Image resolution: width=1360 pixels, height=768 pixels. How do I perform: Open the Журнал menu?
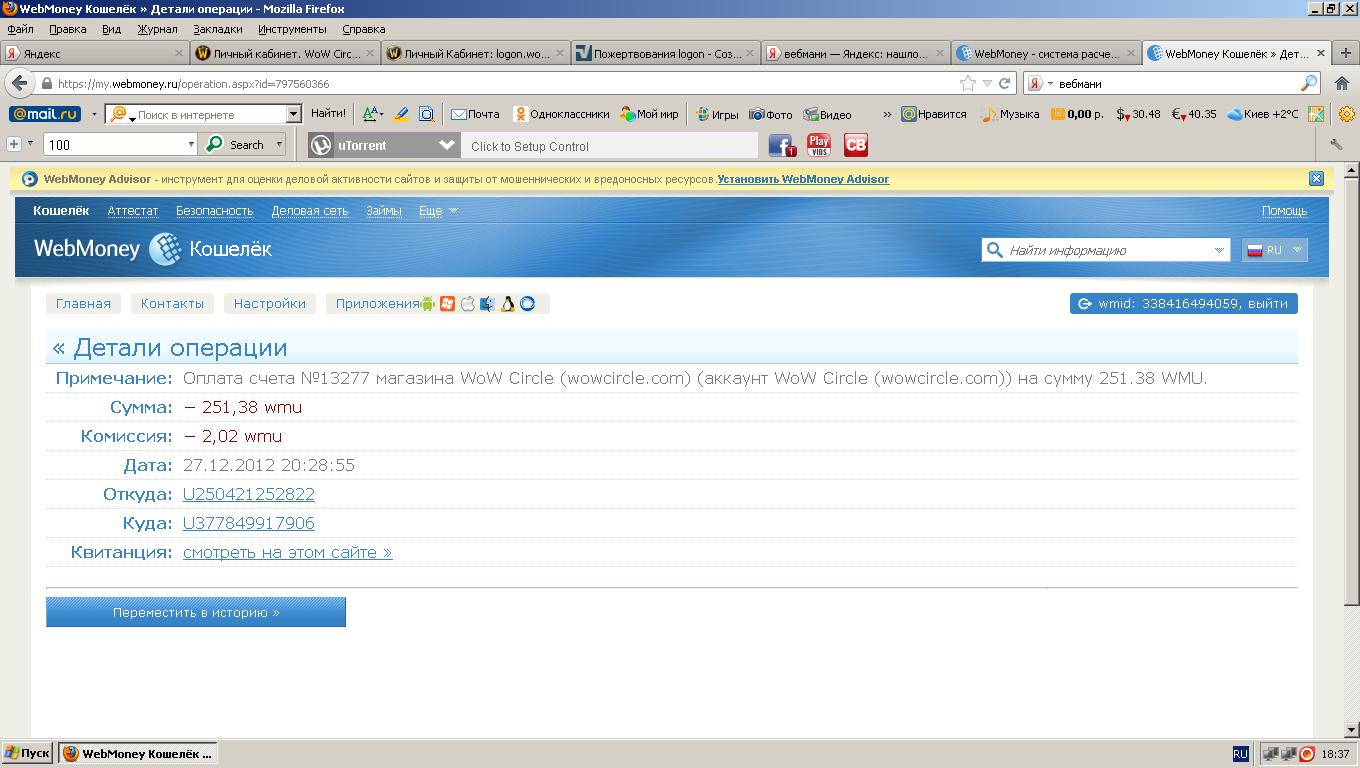tap(157, 29)
